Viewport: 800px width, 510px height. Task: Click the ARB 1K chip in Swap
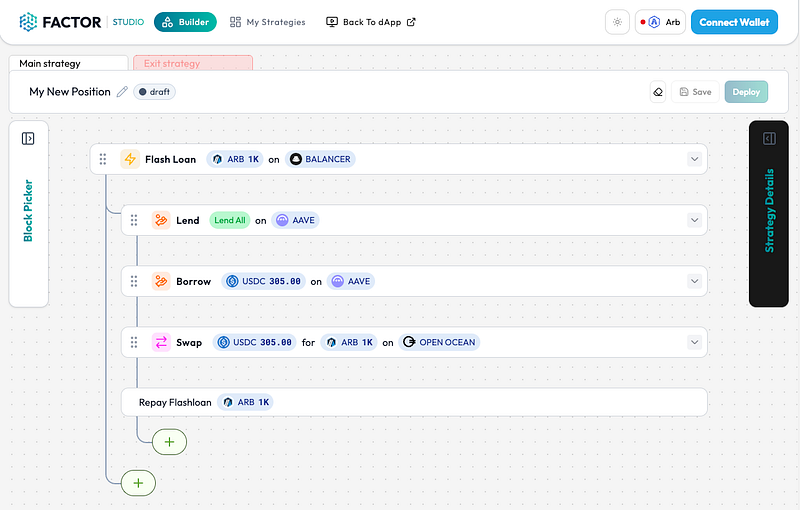coord(349,342)
